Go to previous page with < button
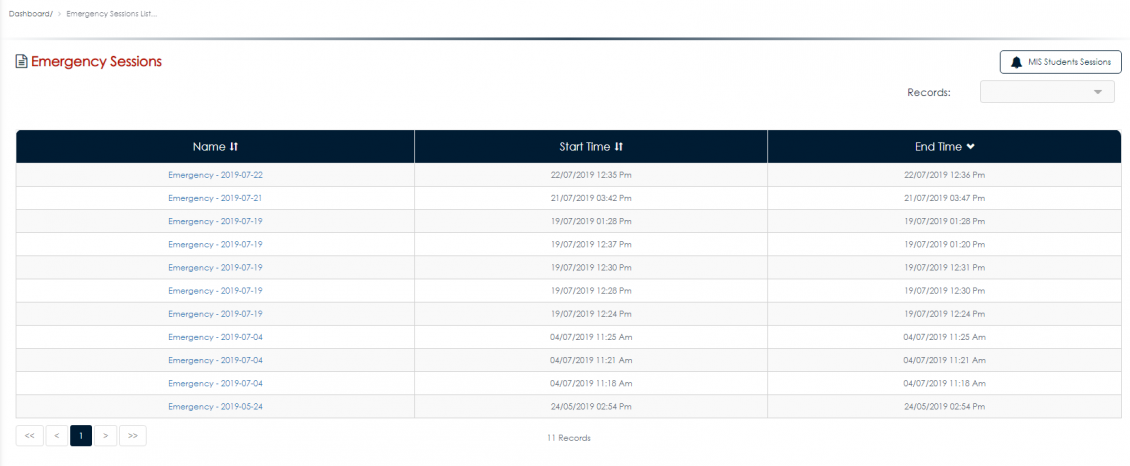This screenshot has width=1130, height=466. 57,436
